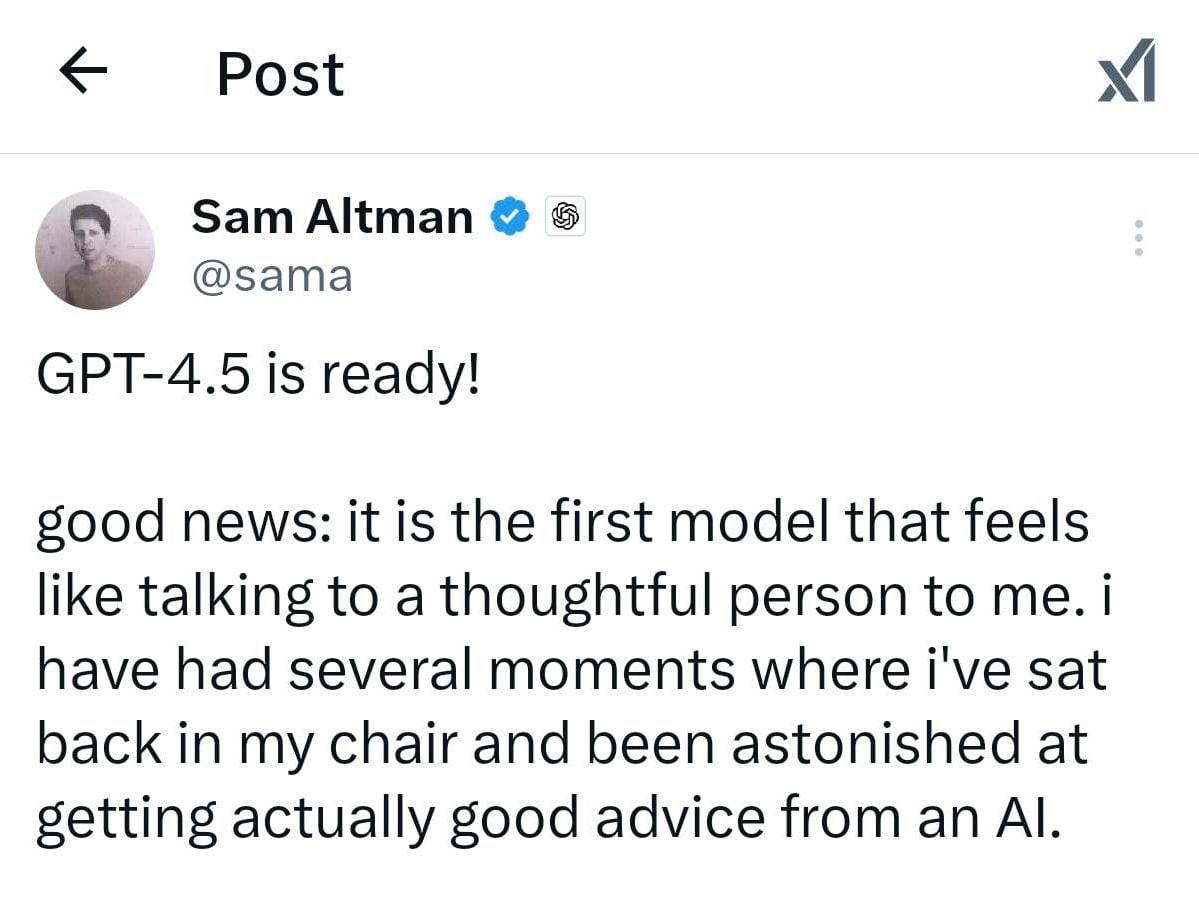Click the OpenAI affiliation badge
The image size is (1199, 900).
coord(565,216)
